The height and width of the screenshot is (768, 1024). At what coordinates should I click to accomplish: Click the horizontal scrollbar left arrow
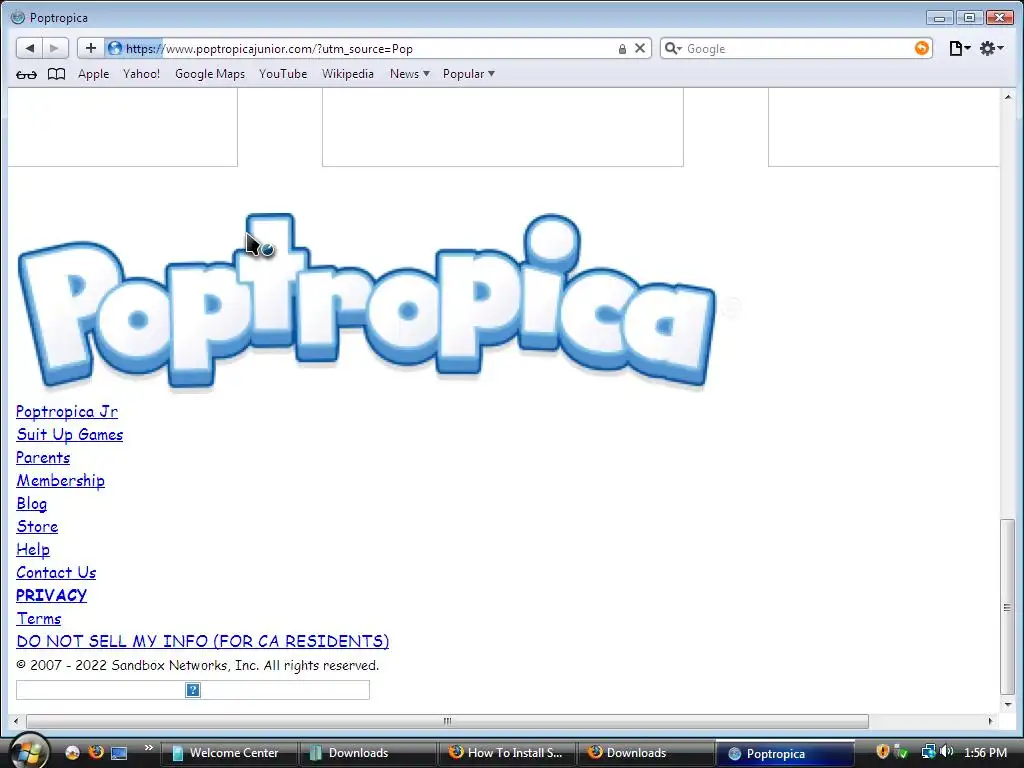(16, 721)
